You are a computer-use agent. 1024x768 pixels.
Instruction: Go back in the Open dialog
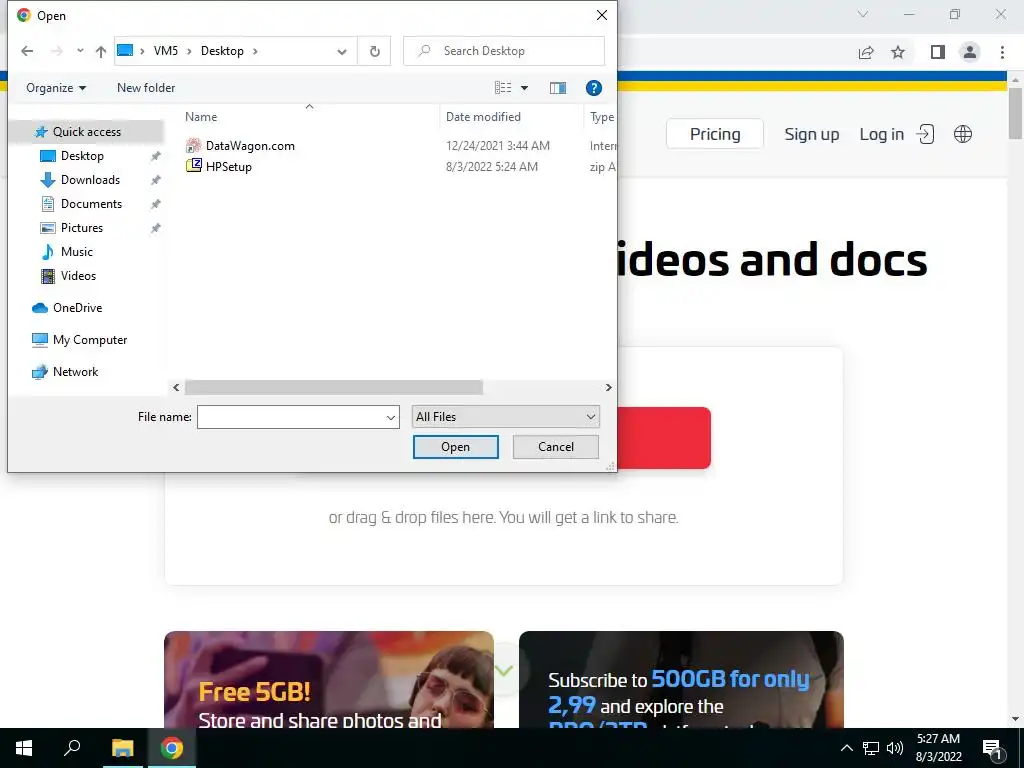(x=27, y=51)
